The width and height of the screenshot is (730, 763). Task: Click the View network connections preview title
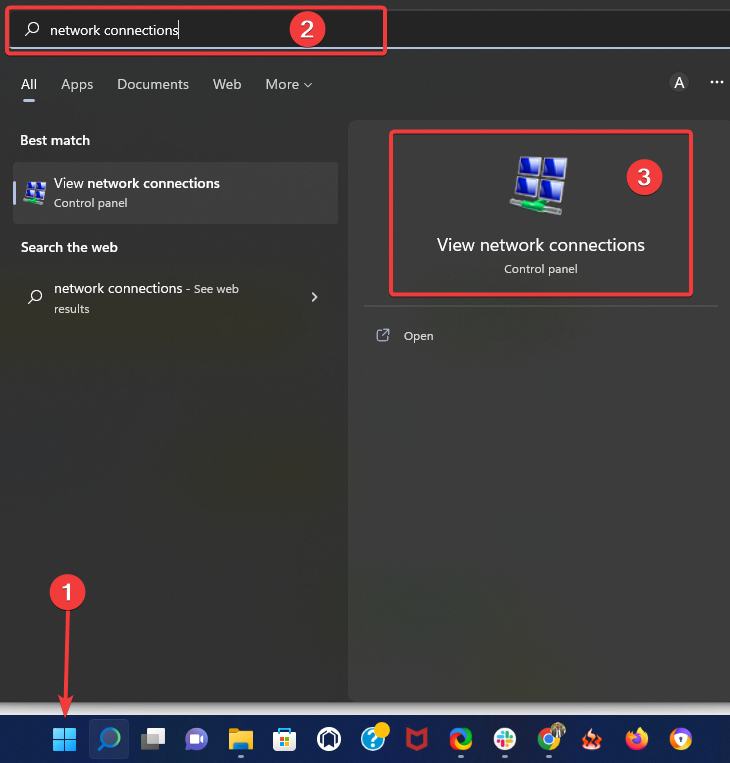tap(540, 245)
